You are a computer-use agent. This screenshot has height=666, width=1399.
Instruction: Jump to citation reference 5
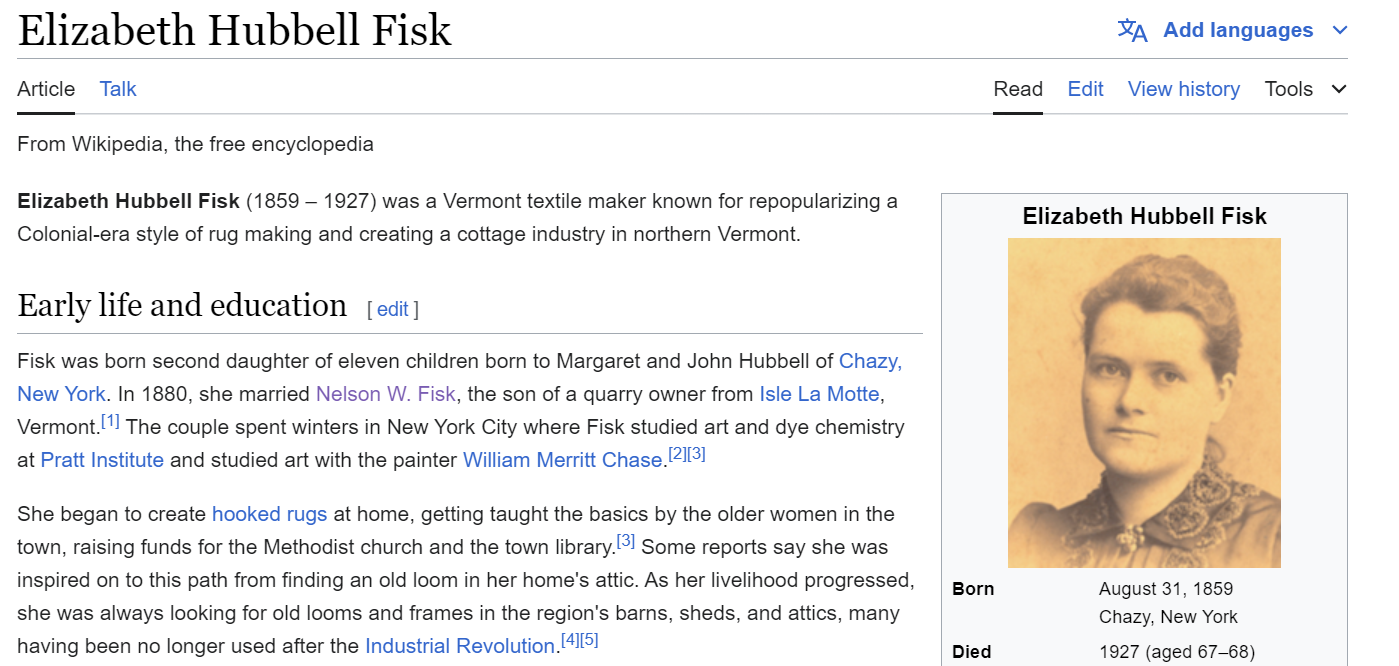click(588, 640)
